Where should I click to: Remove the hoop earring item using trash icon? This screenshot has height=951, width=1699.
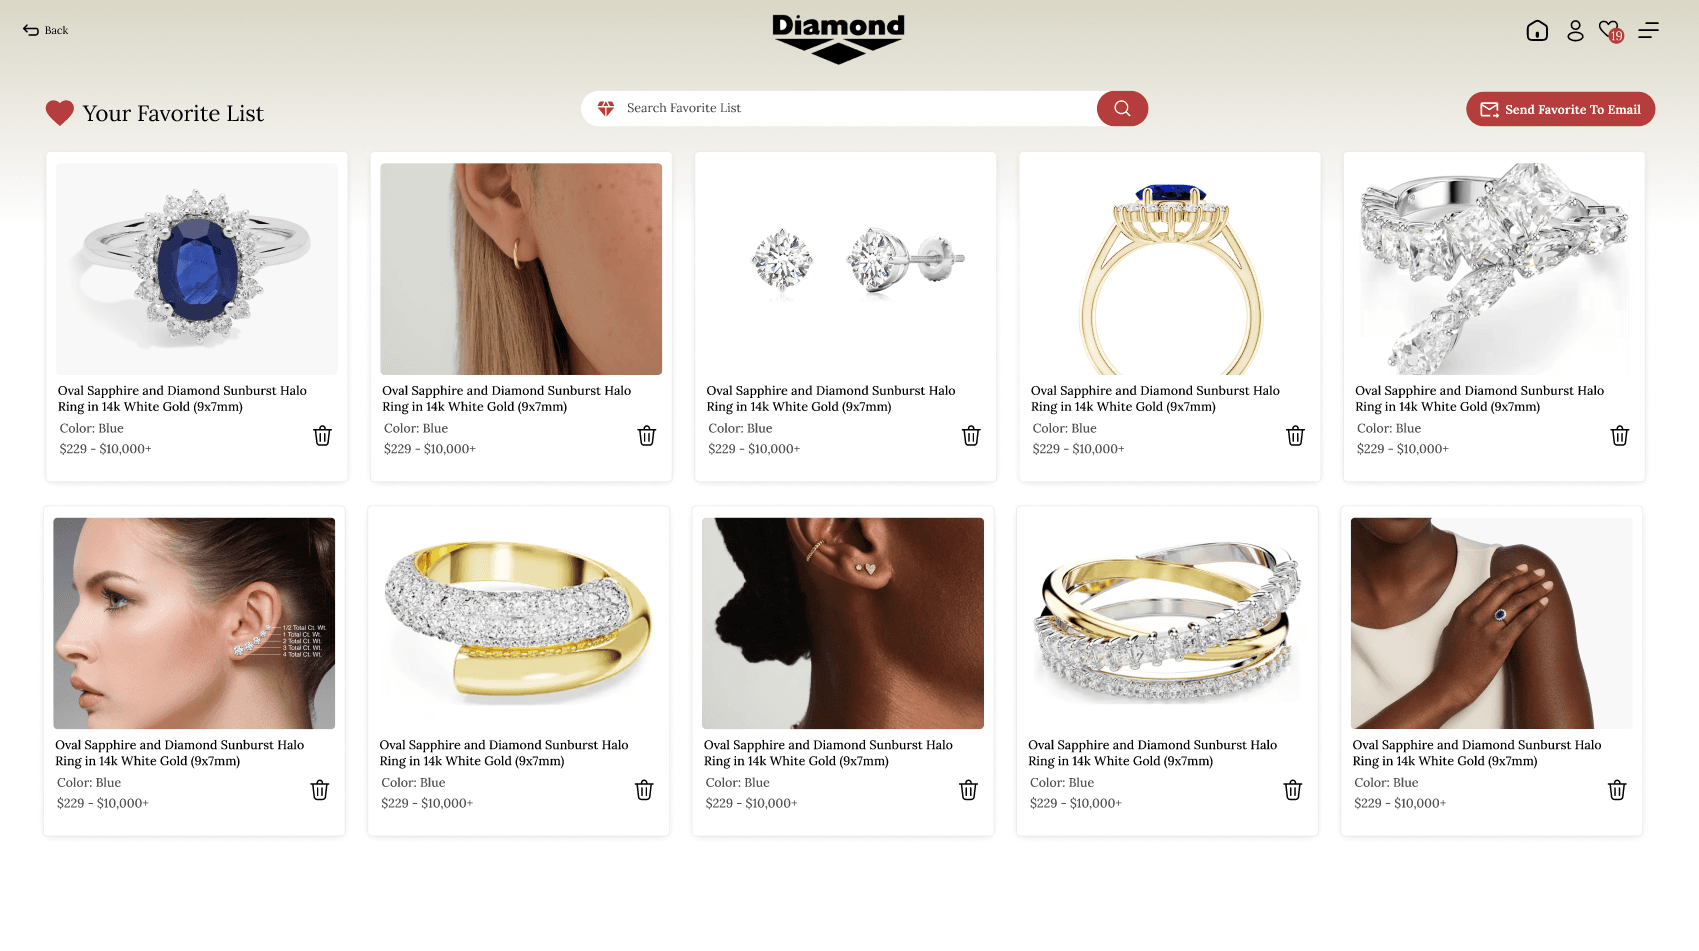(x=647, y=436)
